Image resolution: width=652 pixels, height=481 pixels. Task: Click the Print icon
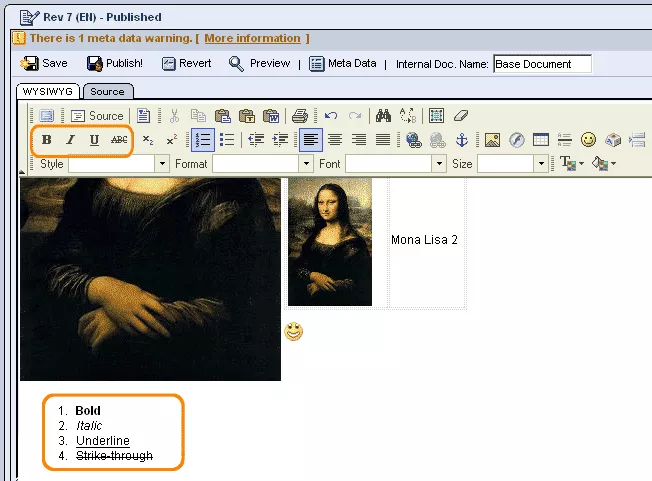299,116
